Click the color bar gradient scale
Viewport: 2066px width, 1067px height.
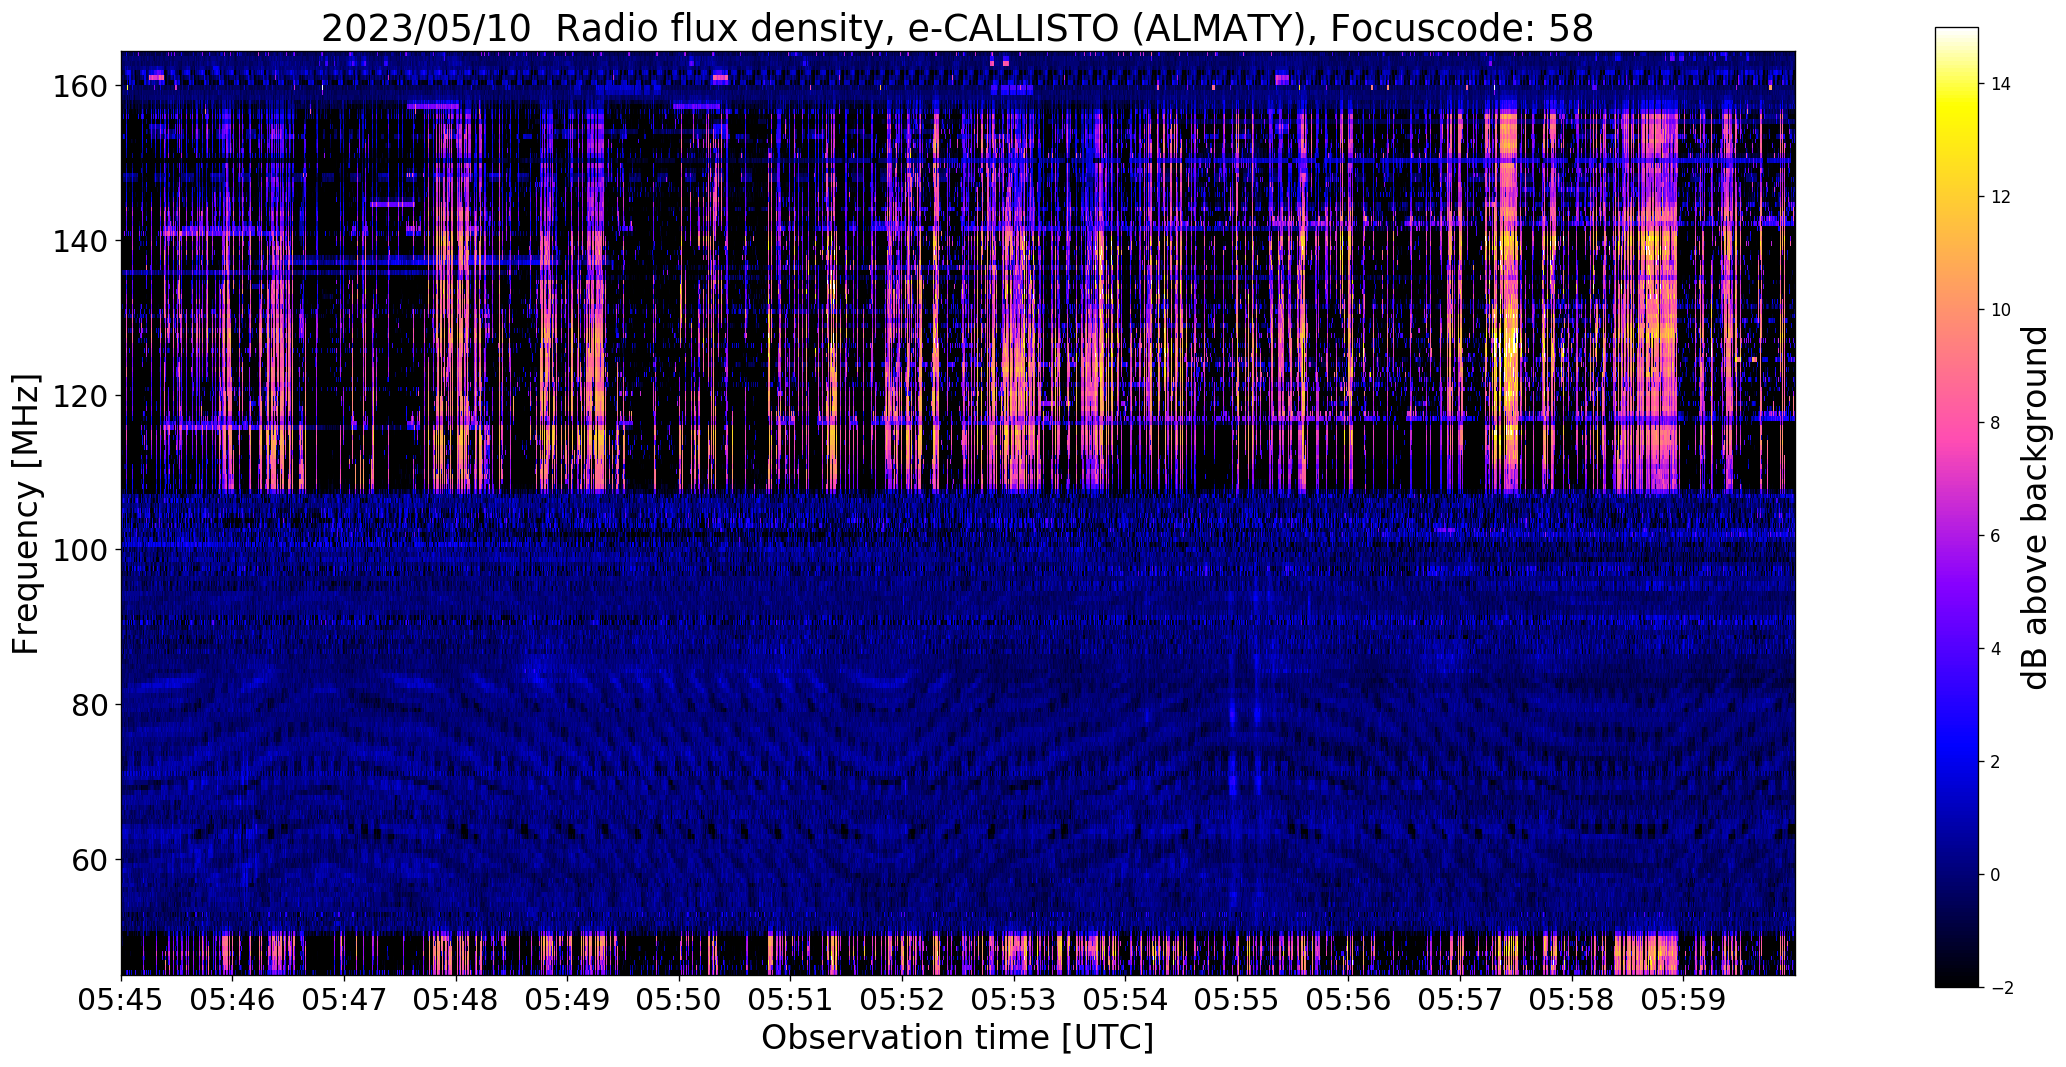[x=1957, y=507]
